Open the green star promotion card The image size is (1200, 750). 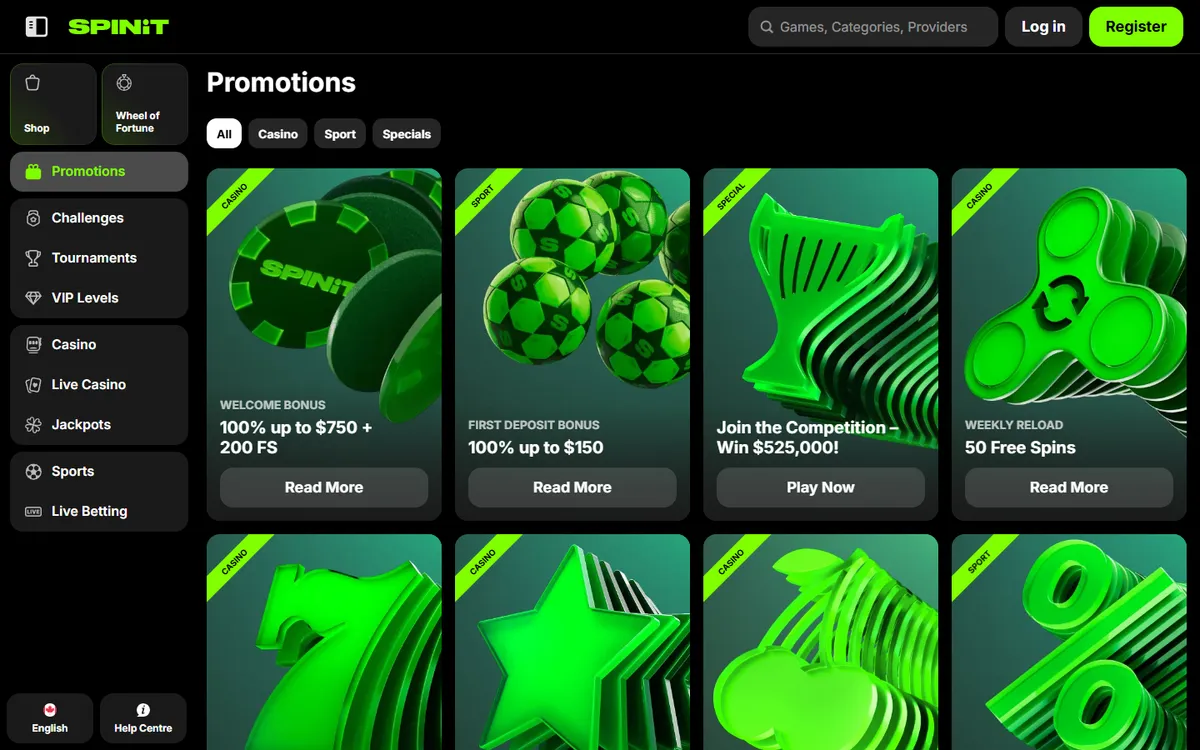pyautogui.click(x=572, y=642)
